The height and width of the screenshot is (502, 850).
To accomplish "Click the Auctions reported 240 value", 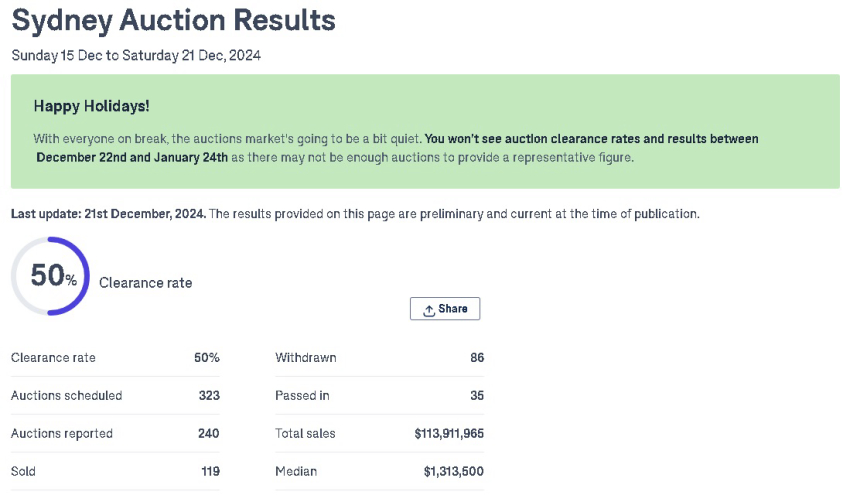I will coord(209,434).
